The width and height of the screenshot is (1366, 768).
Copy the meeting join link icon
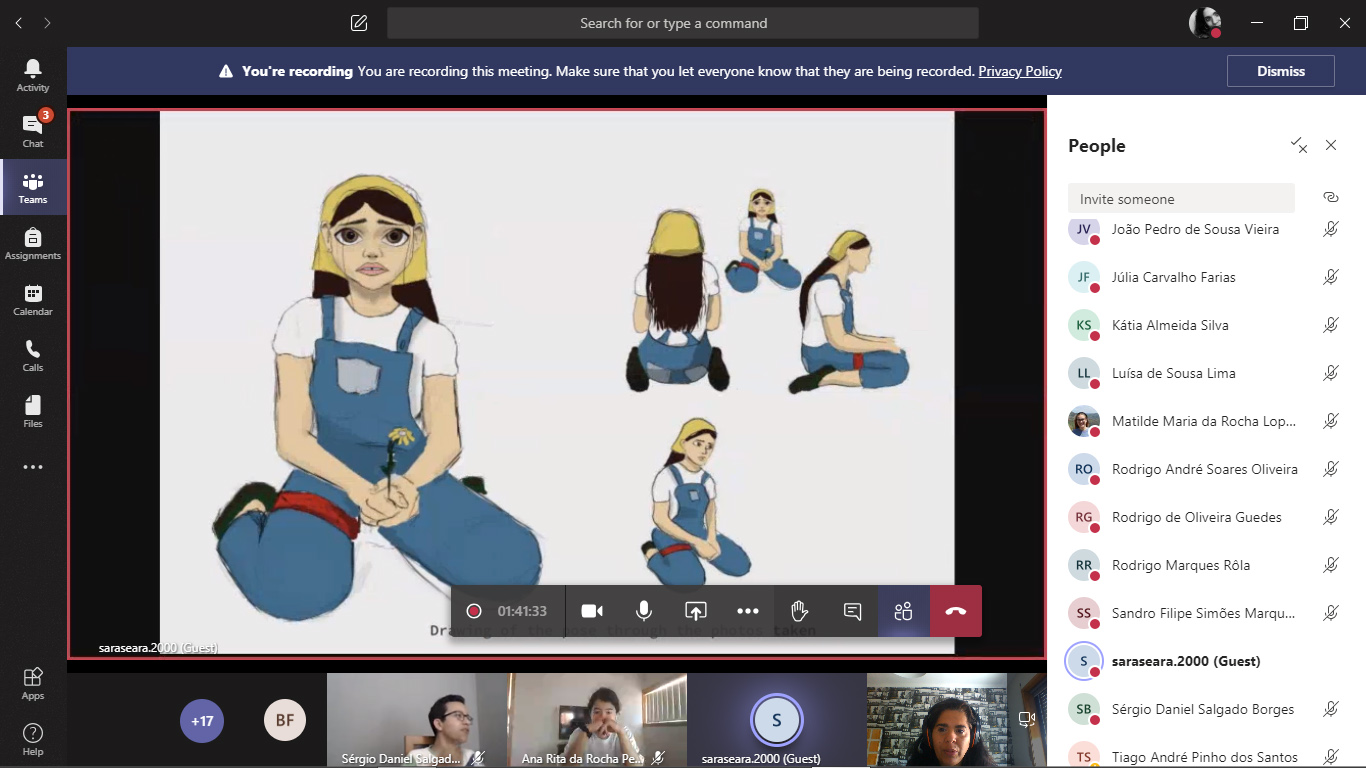(1330, 197)
